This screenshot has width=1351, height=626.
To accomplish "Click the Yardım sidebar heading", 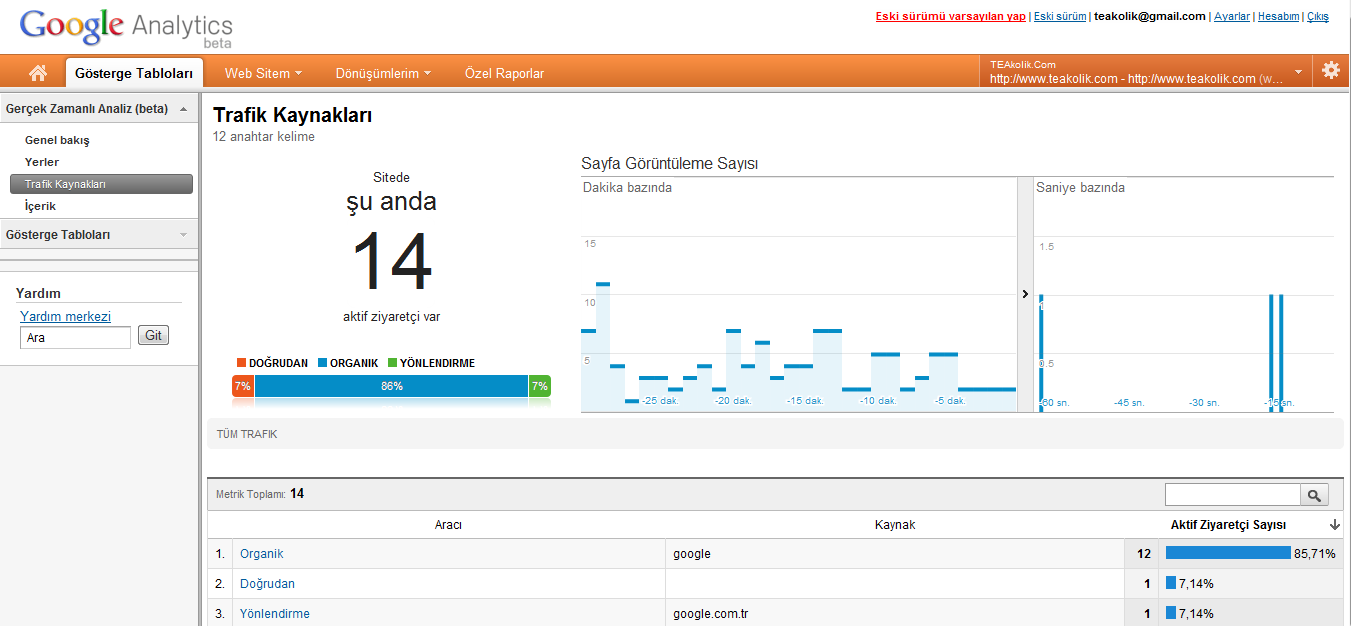I will coord(39,294).
